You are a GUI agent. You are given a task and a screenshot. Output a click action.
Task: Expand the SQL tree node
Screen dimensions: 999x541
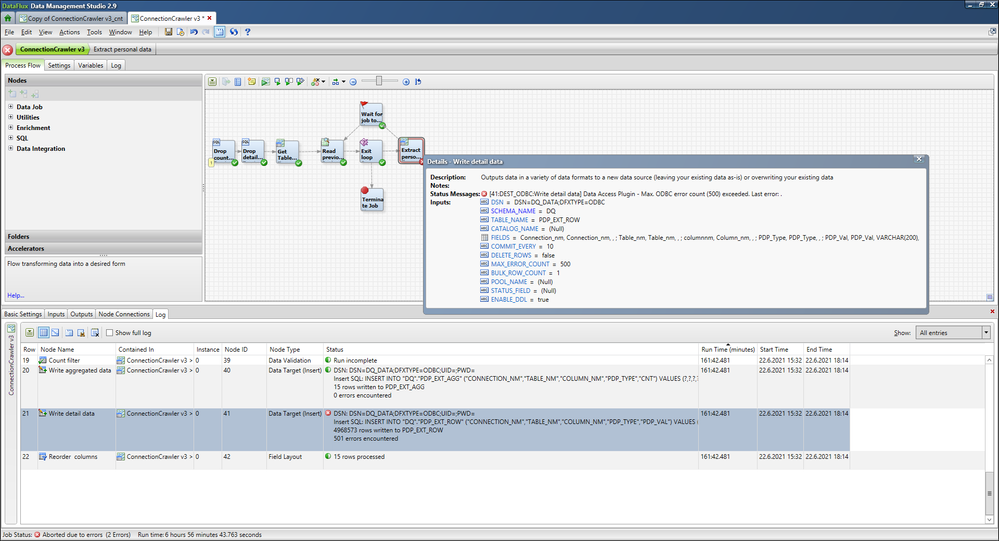(x=11, y=138)
